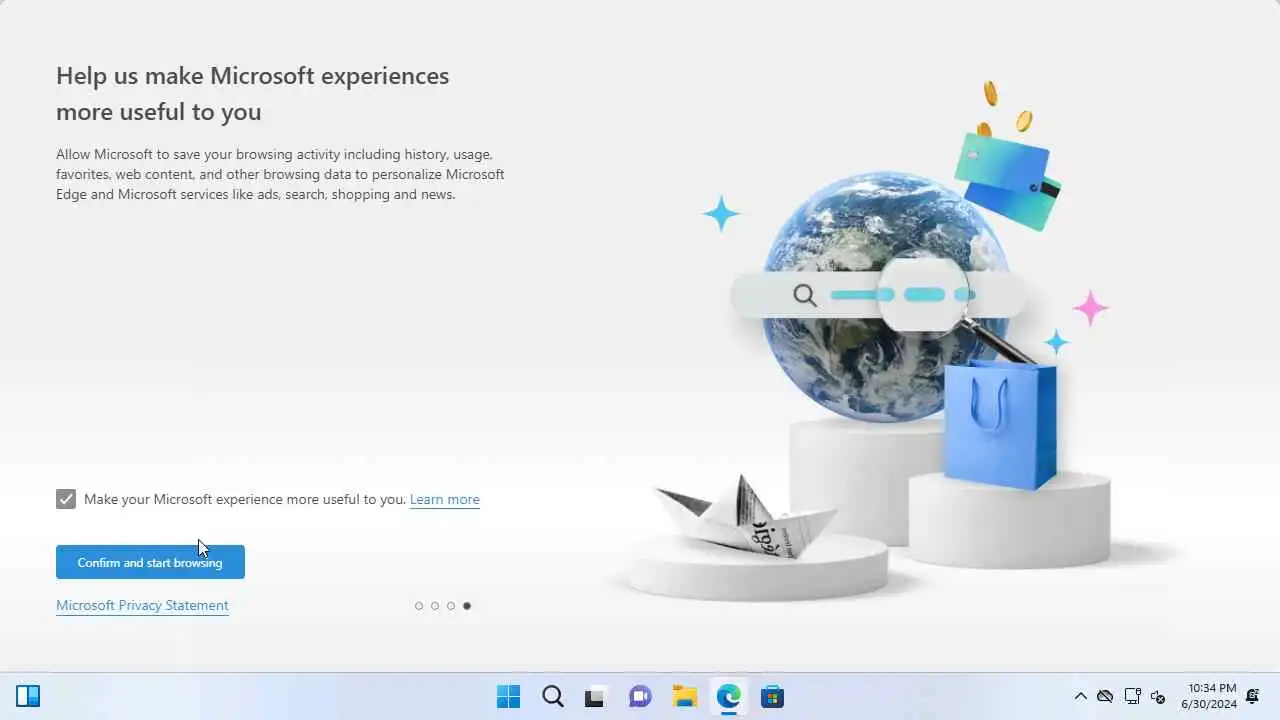The image size is (1280, 720).
Task: Open the Widgets panel icon
Action: 28,696
